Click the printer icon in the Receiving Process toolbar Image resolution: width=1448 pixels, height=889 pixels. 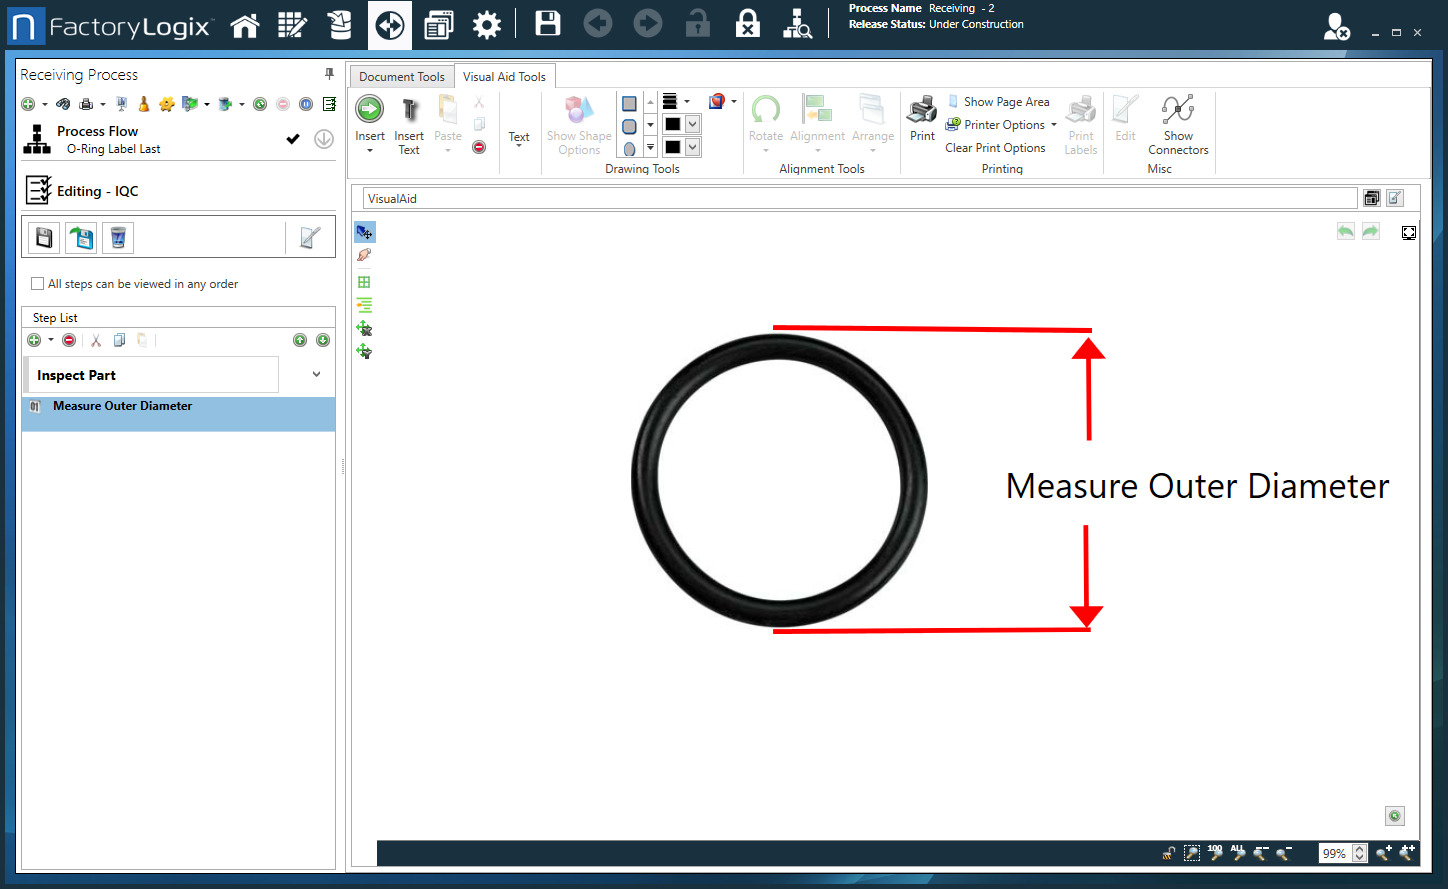[x=88, y=103]
